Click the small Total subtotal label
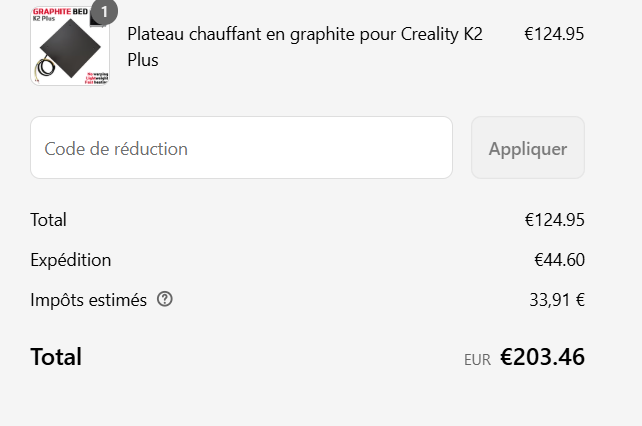Image resolution: width=642 pixels, height=426 pixels. click(x=48, y=220)
